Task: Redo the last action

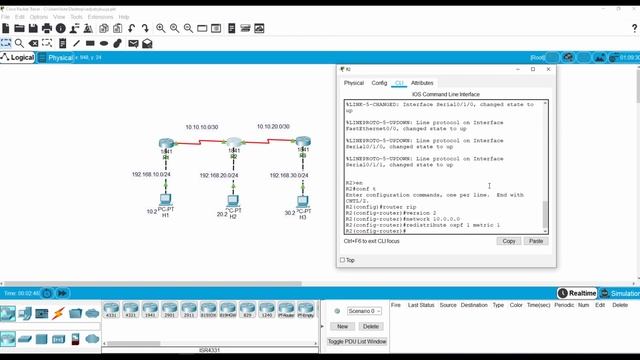Action: (x=145, y=28)
